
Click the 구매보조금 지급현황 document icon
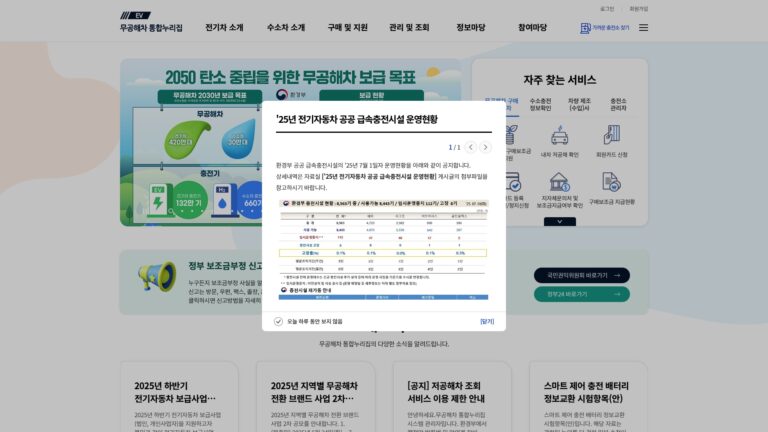611,182
